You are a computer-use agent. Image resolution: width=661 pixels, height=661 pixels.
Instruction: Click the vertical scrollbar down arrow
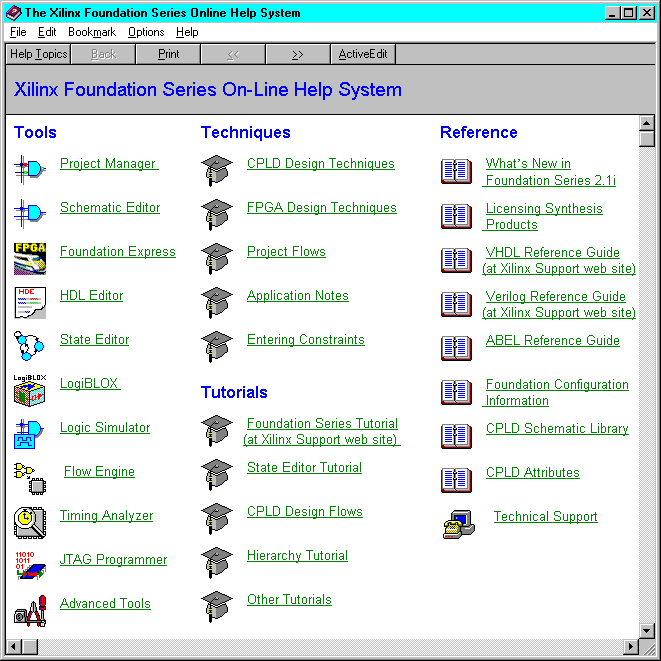point(647,630)
